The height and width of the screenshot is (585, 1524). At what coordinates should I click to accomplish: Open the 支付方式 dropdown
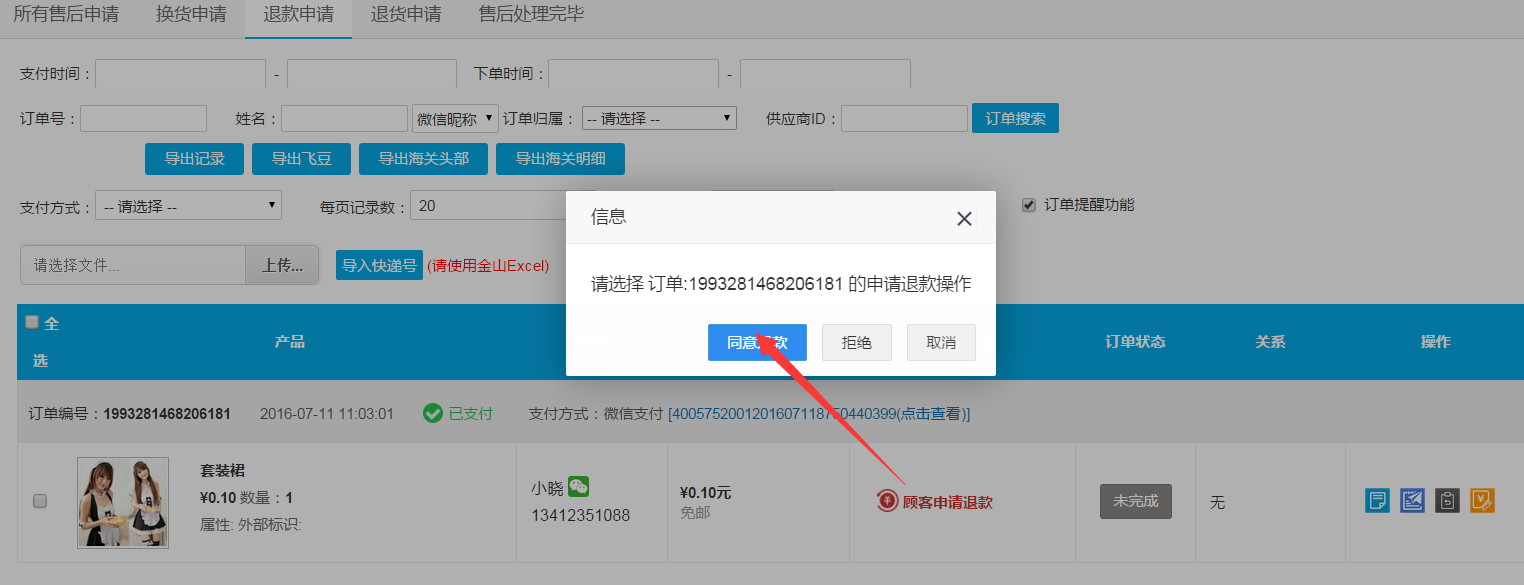pyautogui.click(x=188, y=207)
